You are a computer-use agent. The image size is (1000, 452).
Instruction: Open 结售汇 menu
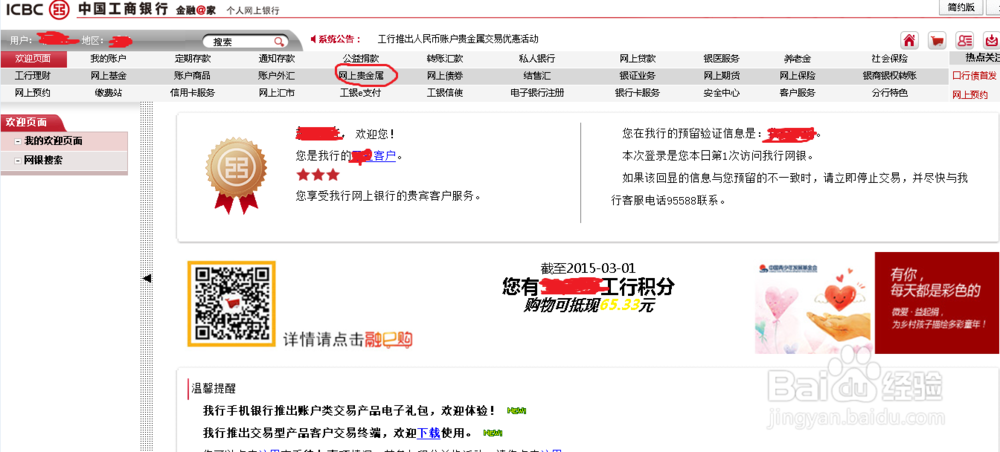point(537,76)
